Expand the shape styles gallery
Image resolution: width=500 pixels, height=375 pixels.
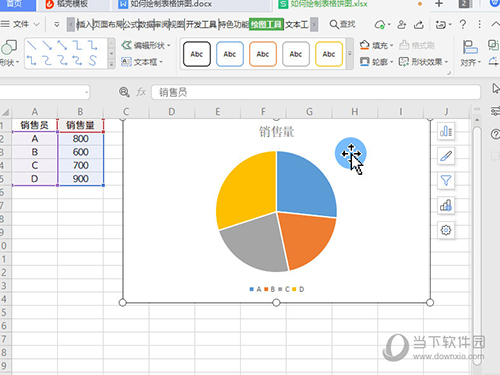350,53
